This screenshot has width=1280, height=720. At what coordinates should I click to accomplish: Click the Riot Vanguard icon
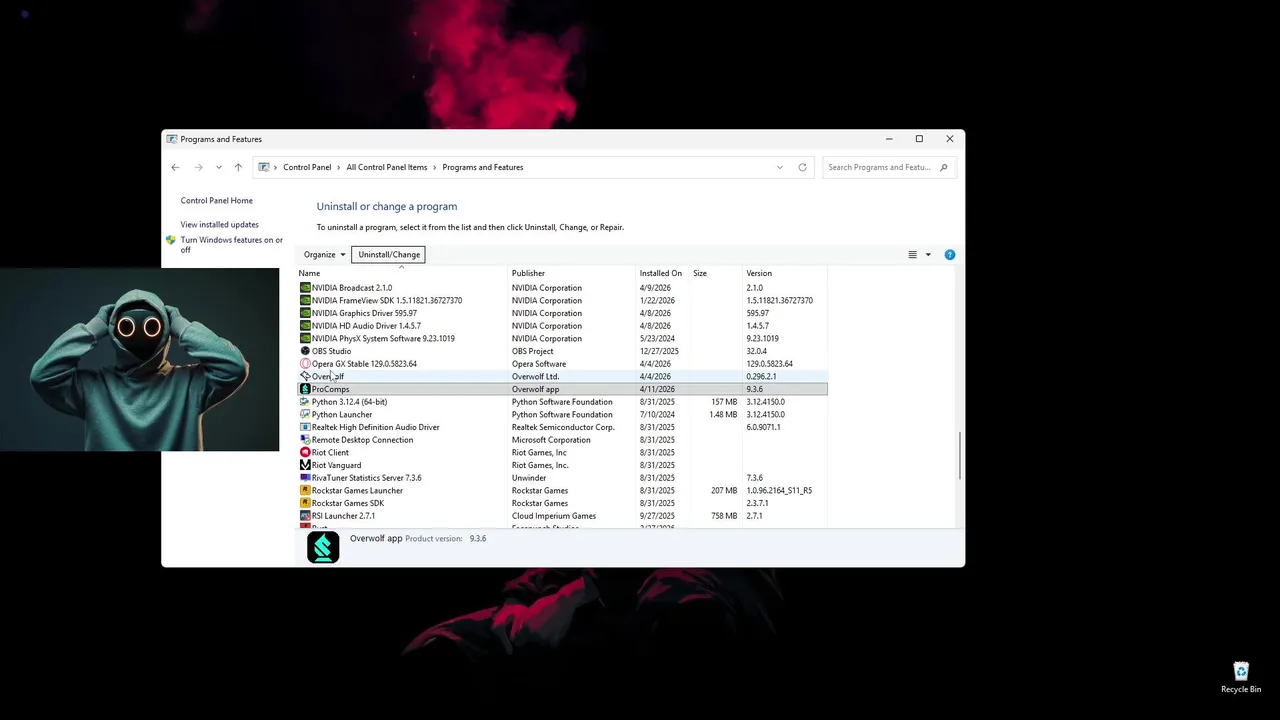(305, 465)
